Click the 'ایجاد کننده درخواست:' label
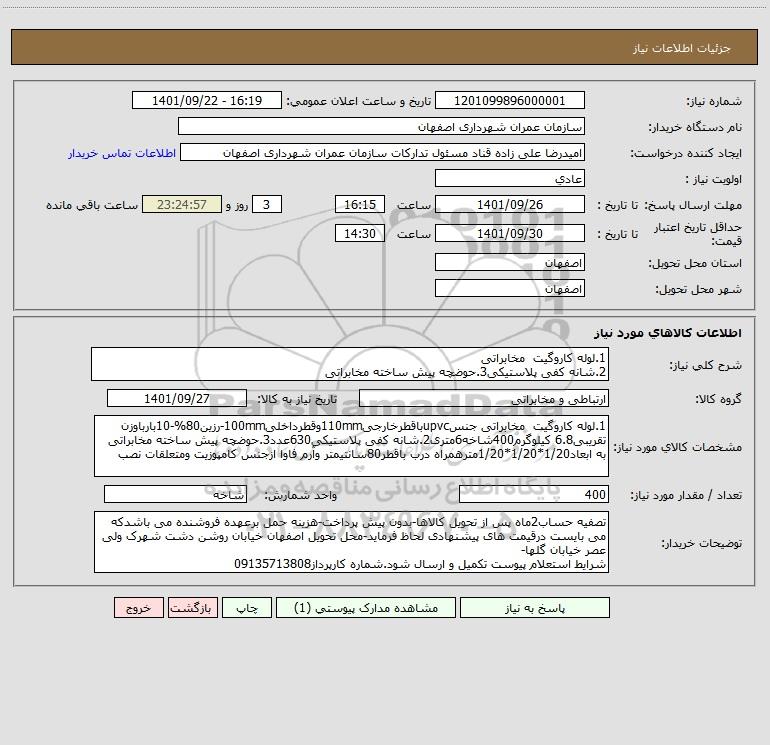 tap(686, 154)
